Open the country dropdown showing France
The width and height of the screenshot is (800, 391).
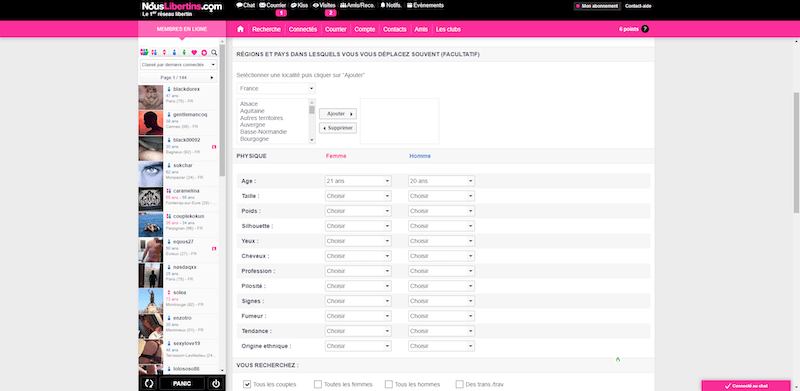tap(276, 88)
